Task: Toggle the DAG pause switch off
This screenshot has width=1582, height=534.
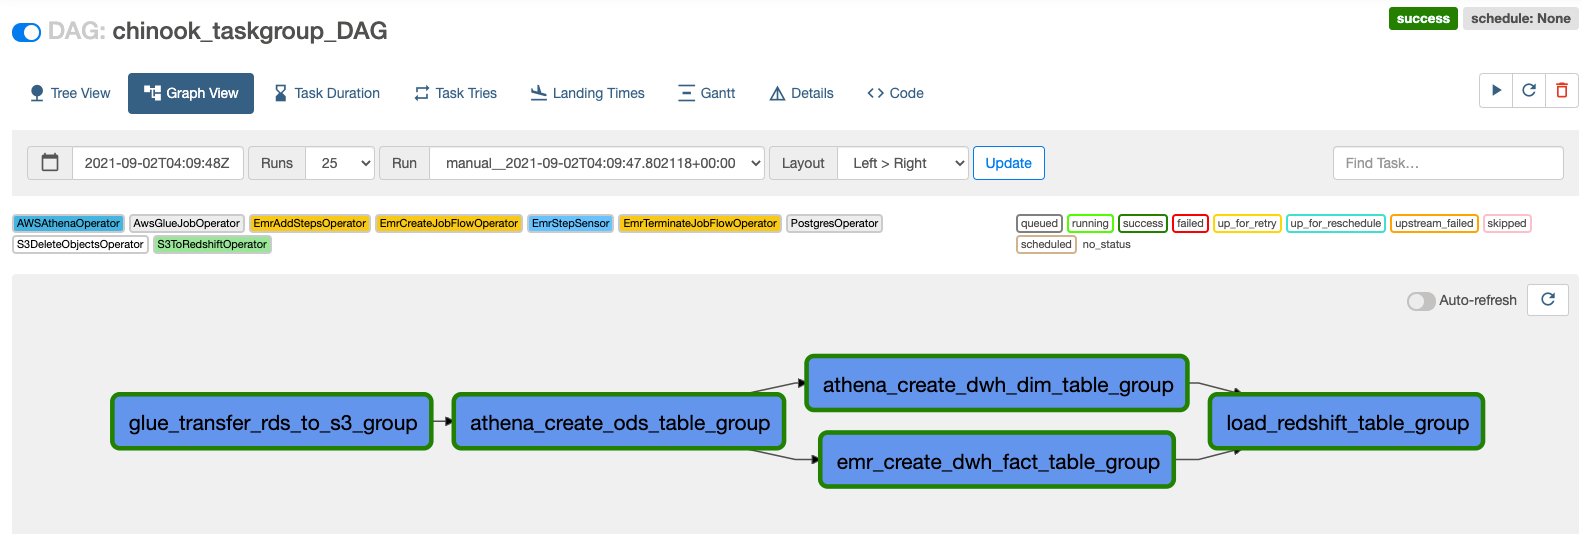Action: [26, 32]
